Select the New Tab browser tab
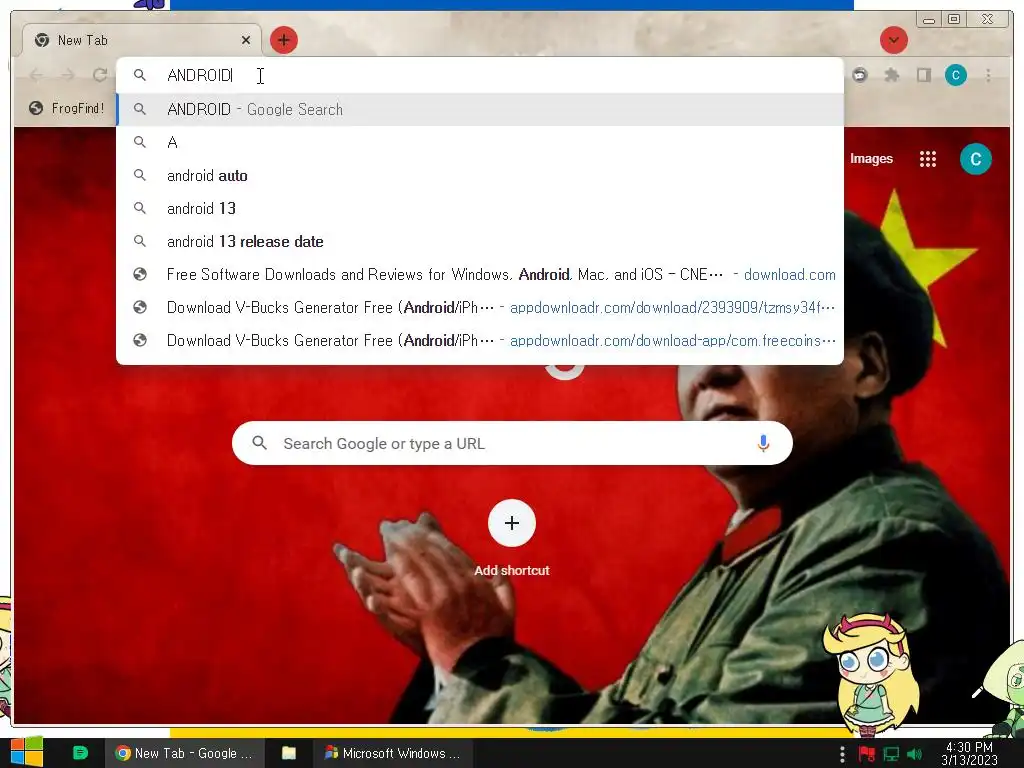Image resolution: width=1024 pixels, height=768 pixels. tap(142, 40)
